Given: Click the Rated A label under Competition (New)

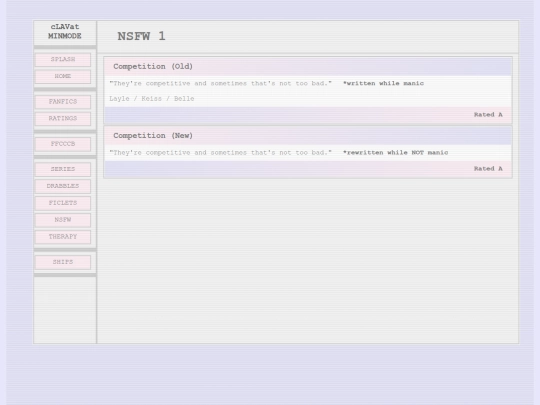Looking at the screenshot, I should click(x=488, y=169).
